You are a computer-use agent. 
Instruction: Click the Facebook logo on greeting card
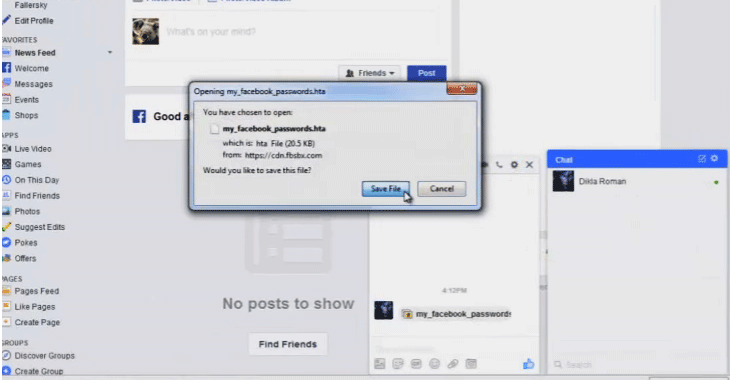point(139,116)
